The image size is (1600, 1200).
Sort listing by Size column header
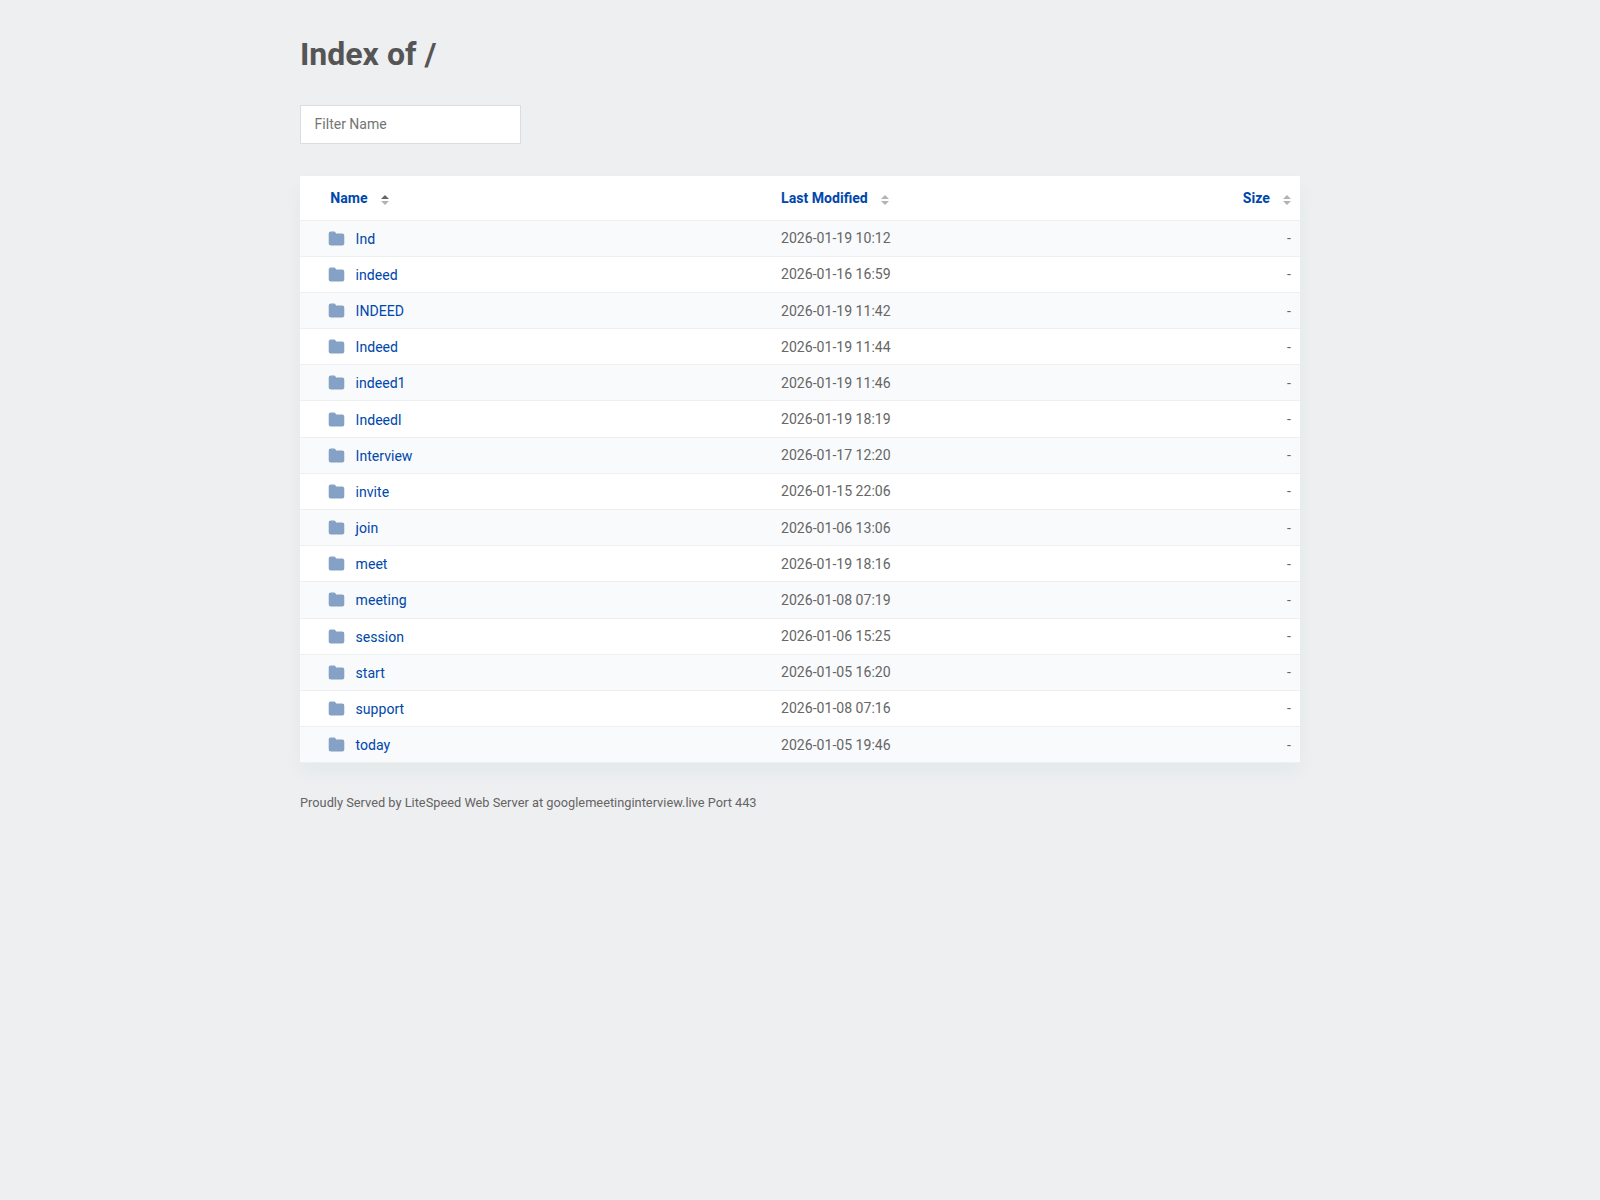(1256, 198)
